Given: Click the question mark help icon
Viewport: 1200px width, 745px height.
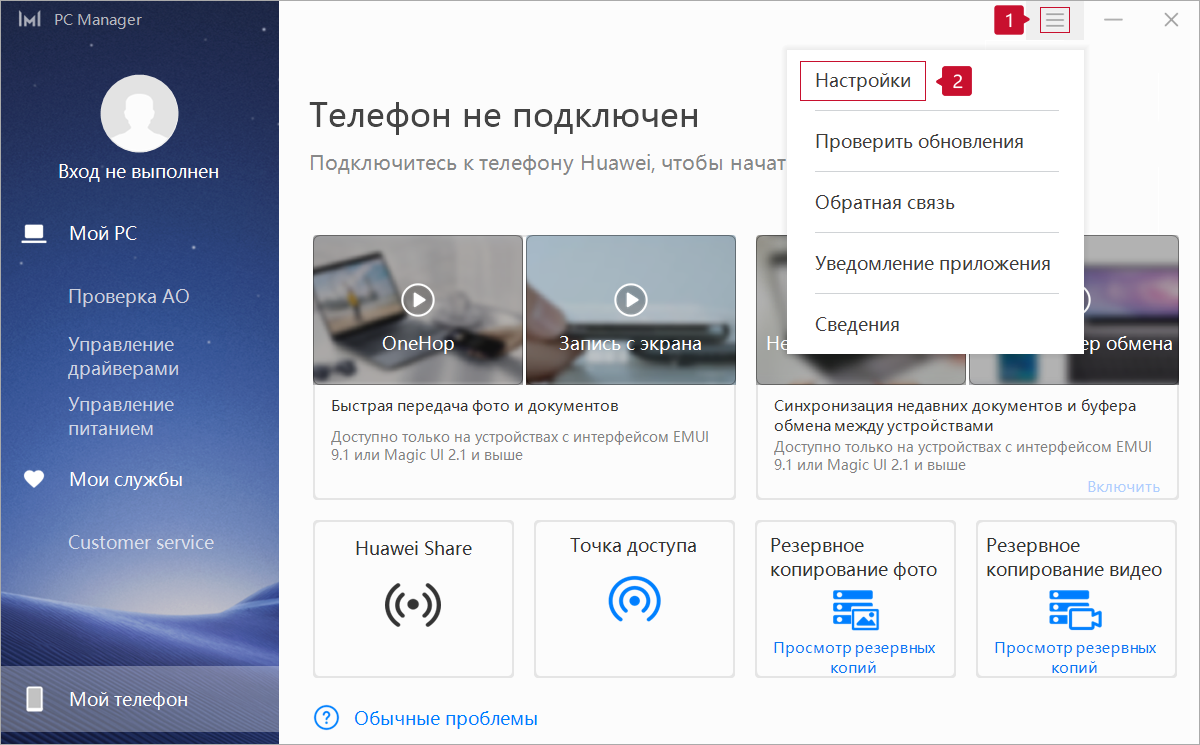Looking at the screenshot, I should point(327,718).
